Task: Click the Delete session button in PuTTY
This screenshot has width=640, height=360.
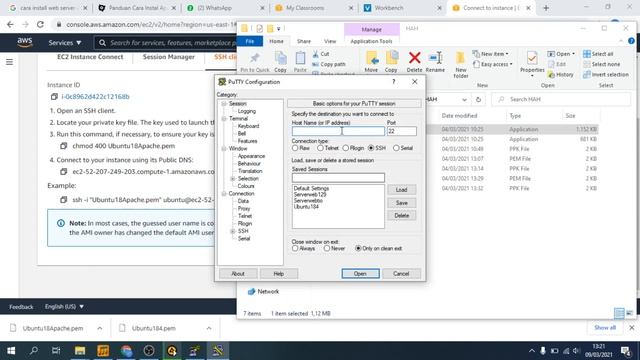Action: (401, 216)
